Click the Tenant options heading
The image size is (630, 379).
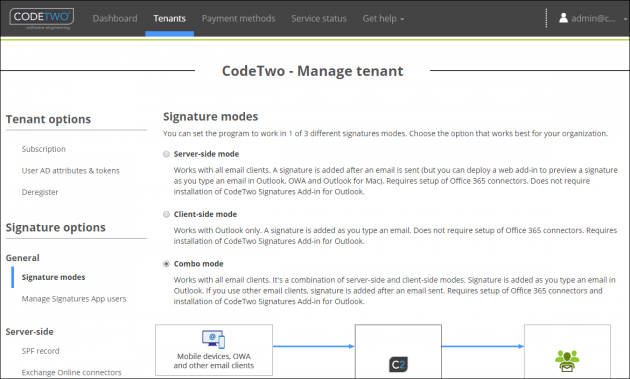[x=48, y=119]
